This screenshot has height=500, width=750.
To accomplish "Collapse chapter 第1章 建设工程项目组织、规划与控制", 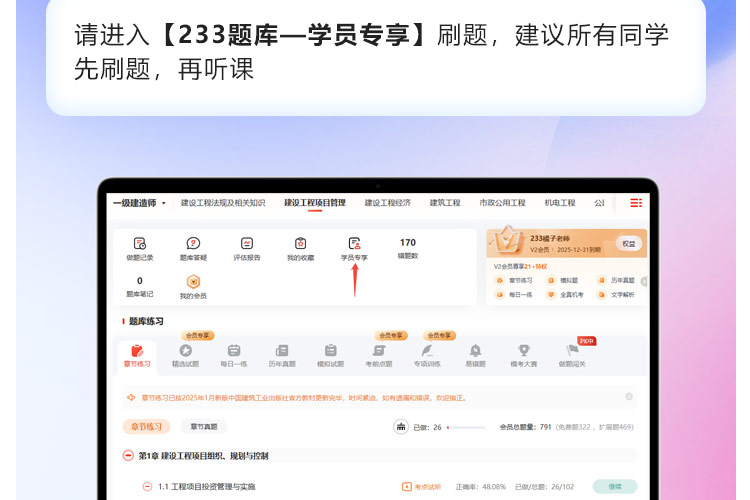I will [128, 456].
